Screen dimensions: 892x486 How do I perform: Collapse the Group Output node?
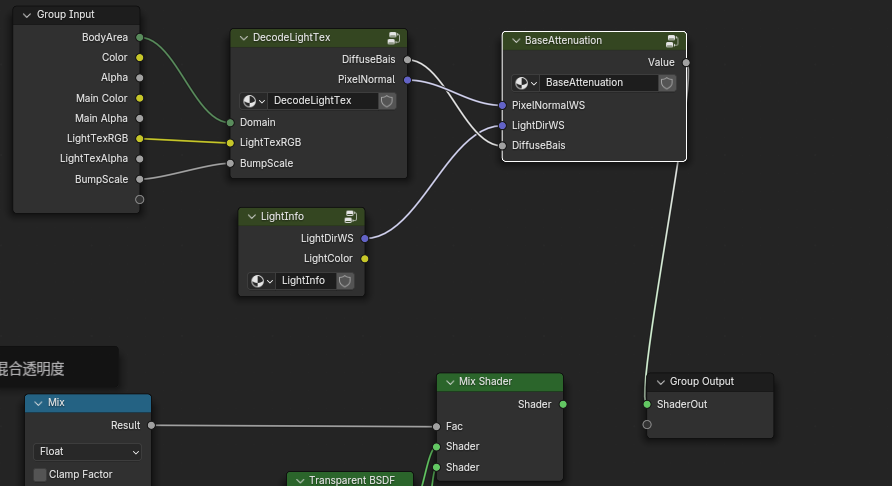click(x=659, y=382)
